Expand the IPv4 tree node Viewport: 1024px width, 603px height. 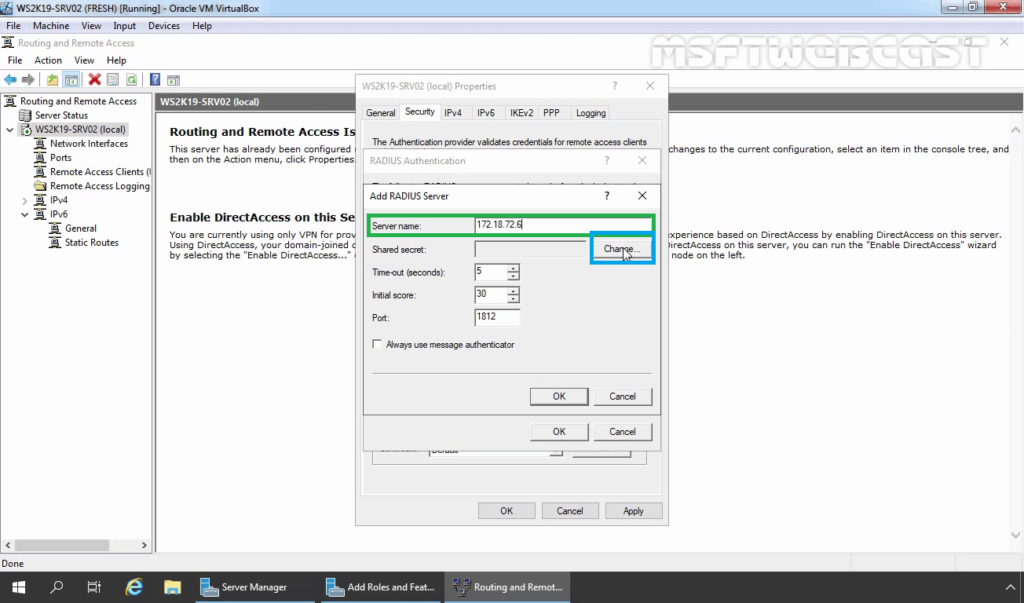coord(25,201)
